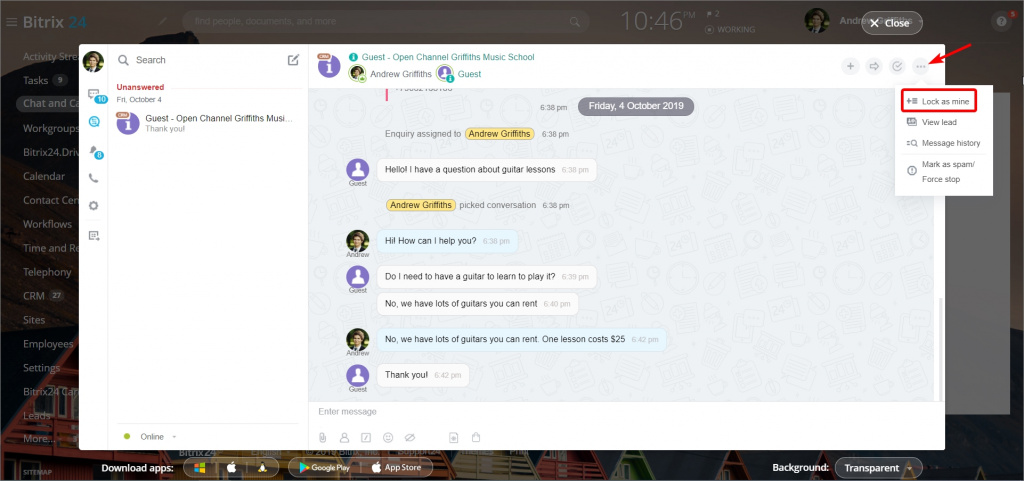Open notifications bell icon with badge 8
The width and height of the screenshot is (1024, 481).
coord(95,151)
